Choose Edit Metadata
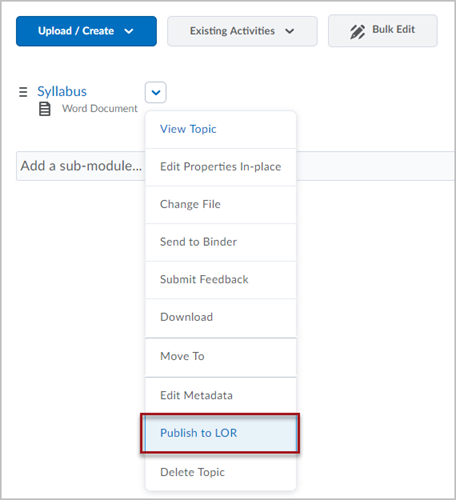This screenshot has height=500, width=456. click(x=221, y=396)
